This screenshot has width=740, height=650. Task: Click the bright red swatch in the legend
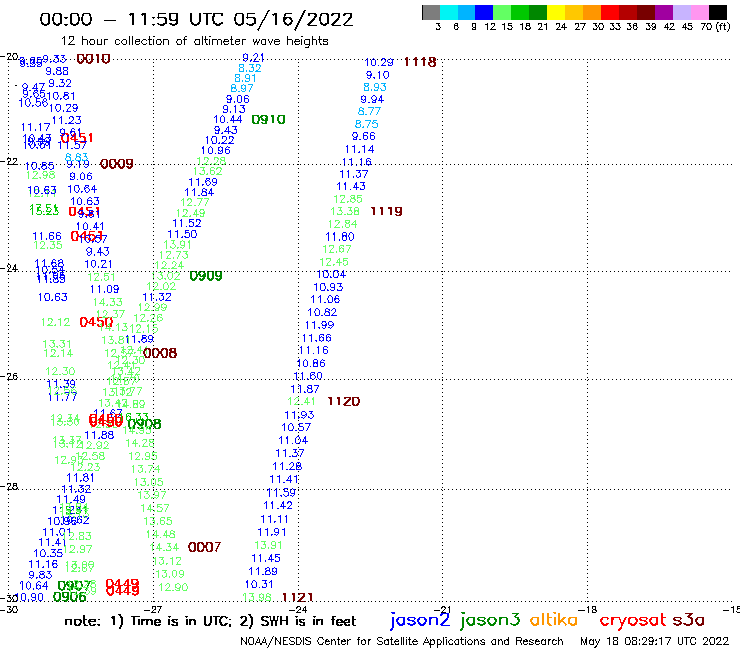pyautogui.click(x=609, y=12)
